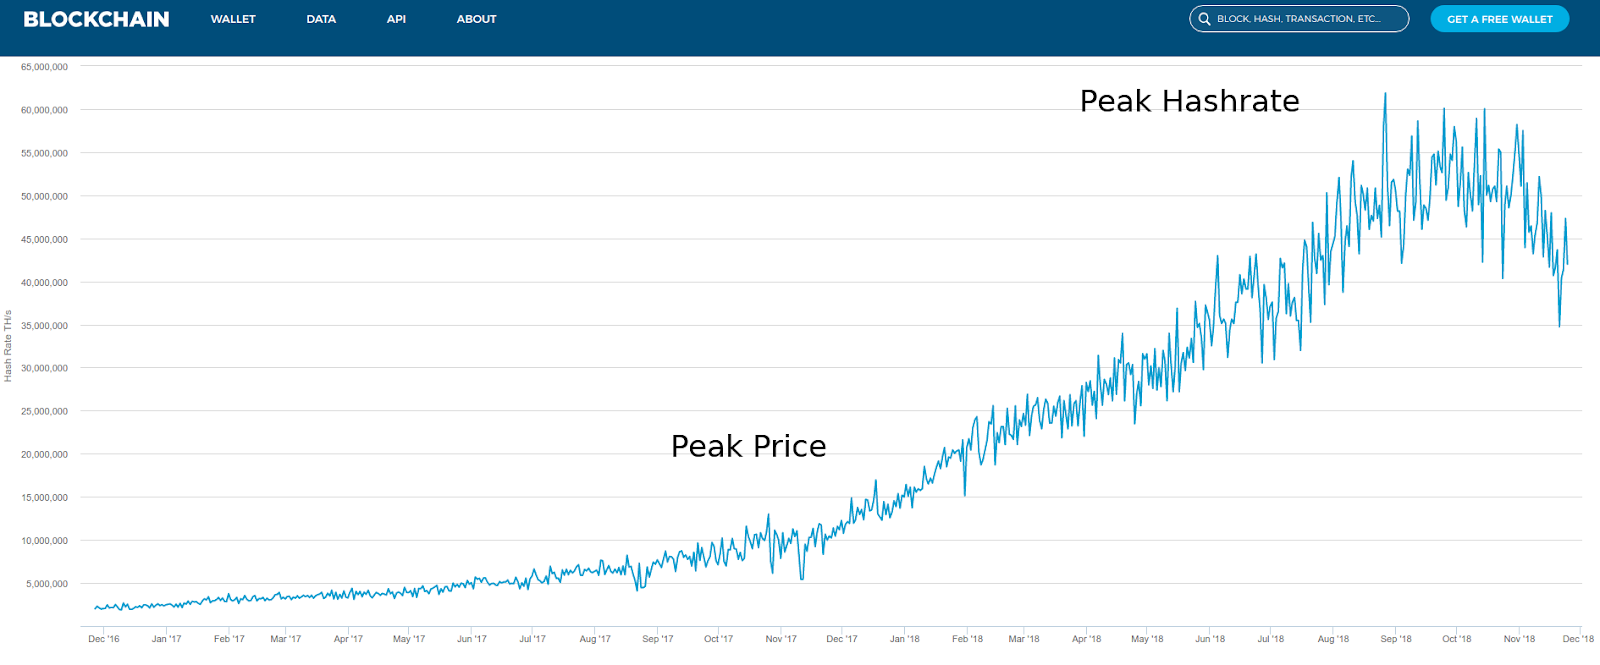This screenshot has height=665, width=1600.
Task: Go to the API navigation item
Action: click(x=396, y=19)
